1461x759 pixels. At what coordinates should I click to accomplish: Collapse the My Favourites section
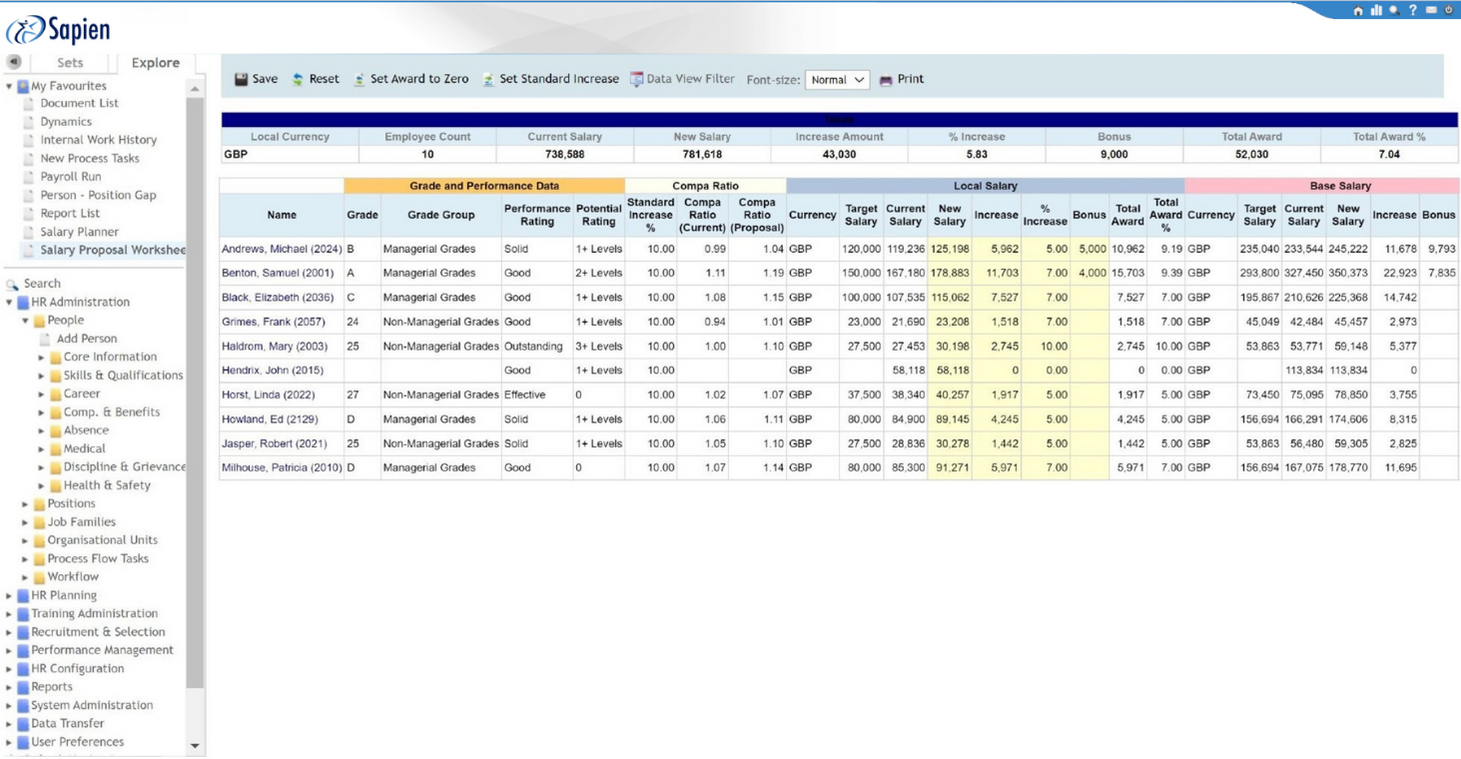pos(10,87)
